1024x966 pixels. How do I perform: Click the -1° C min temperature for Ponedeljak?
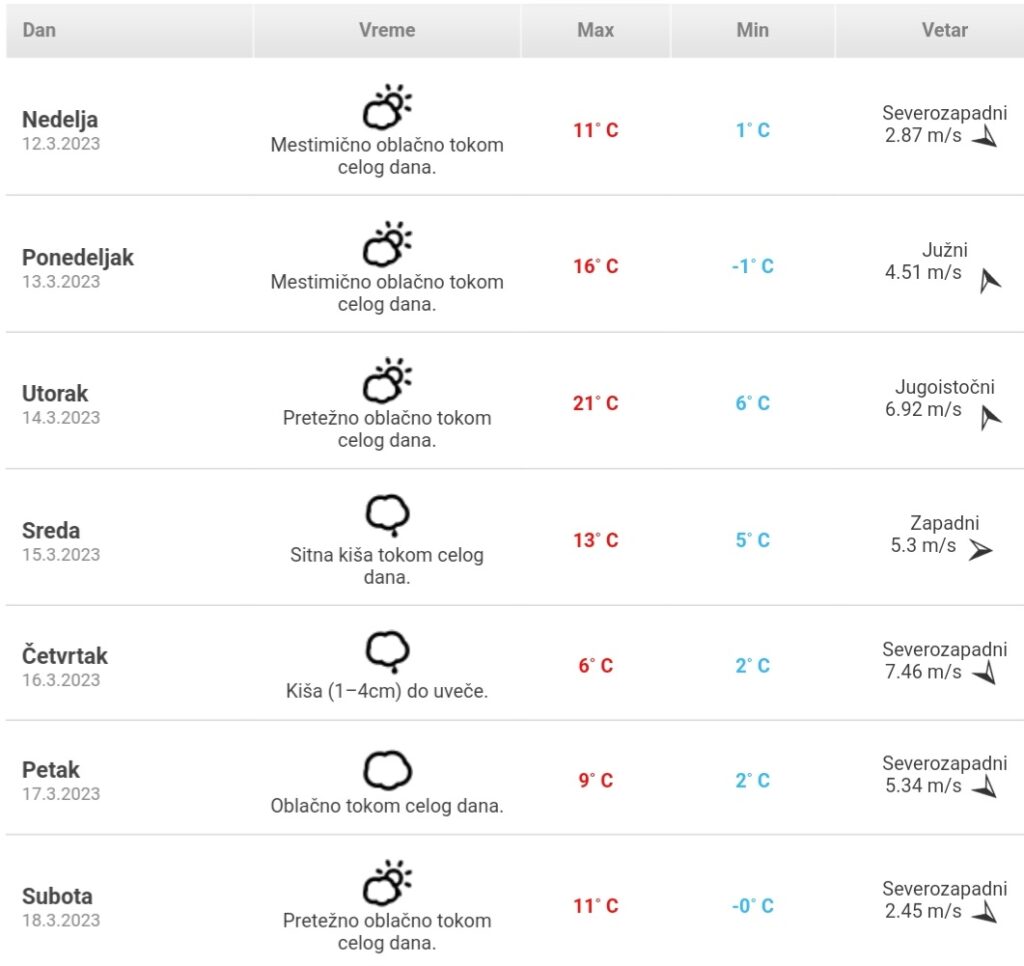[752, 266]
